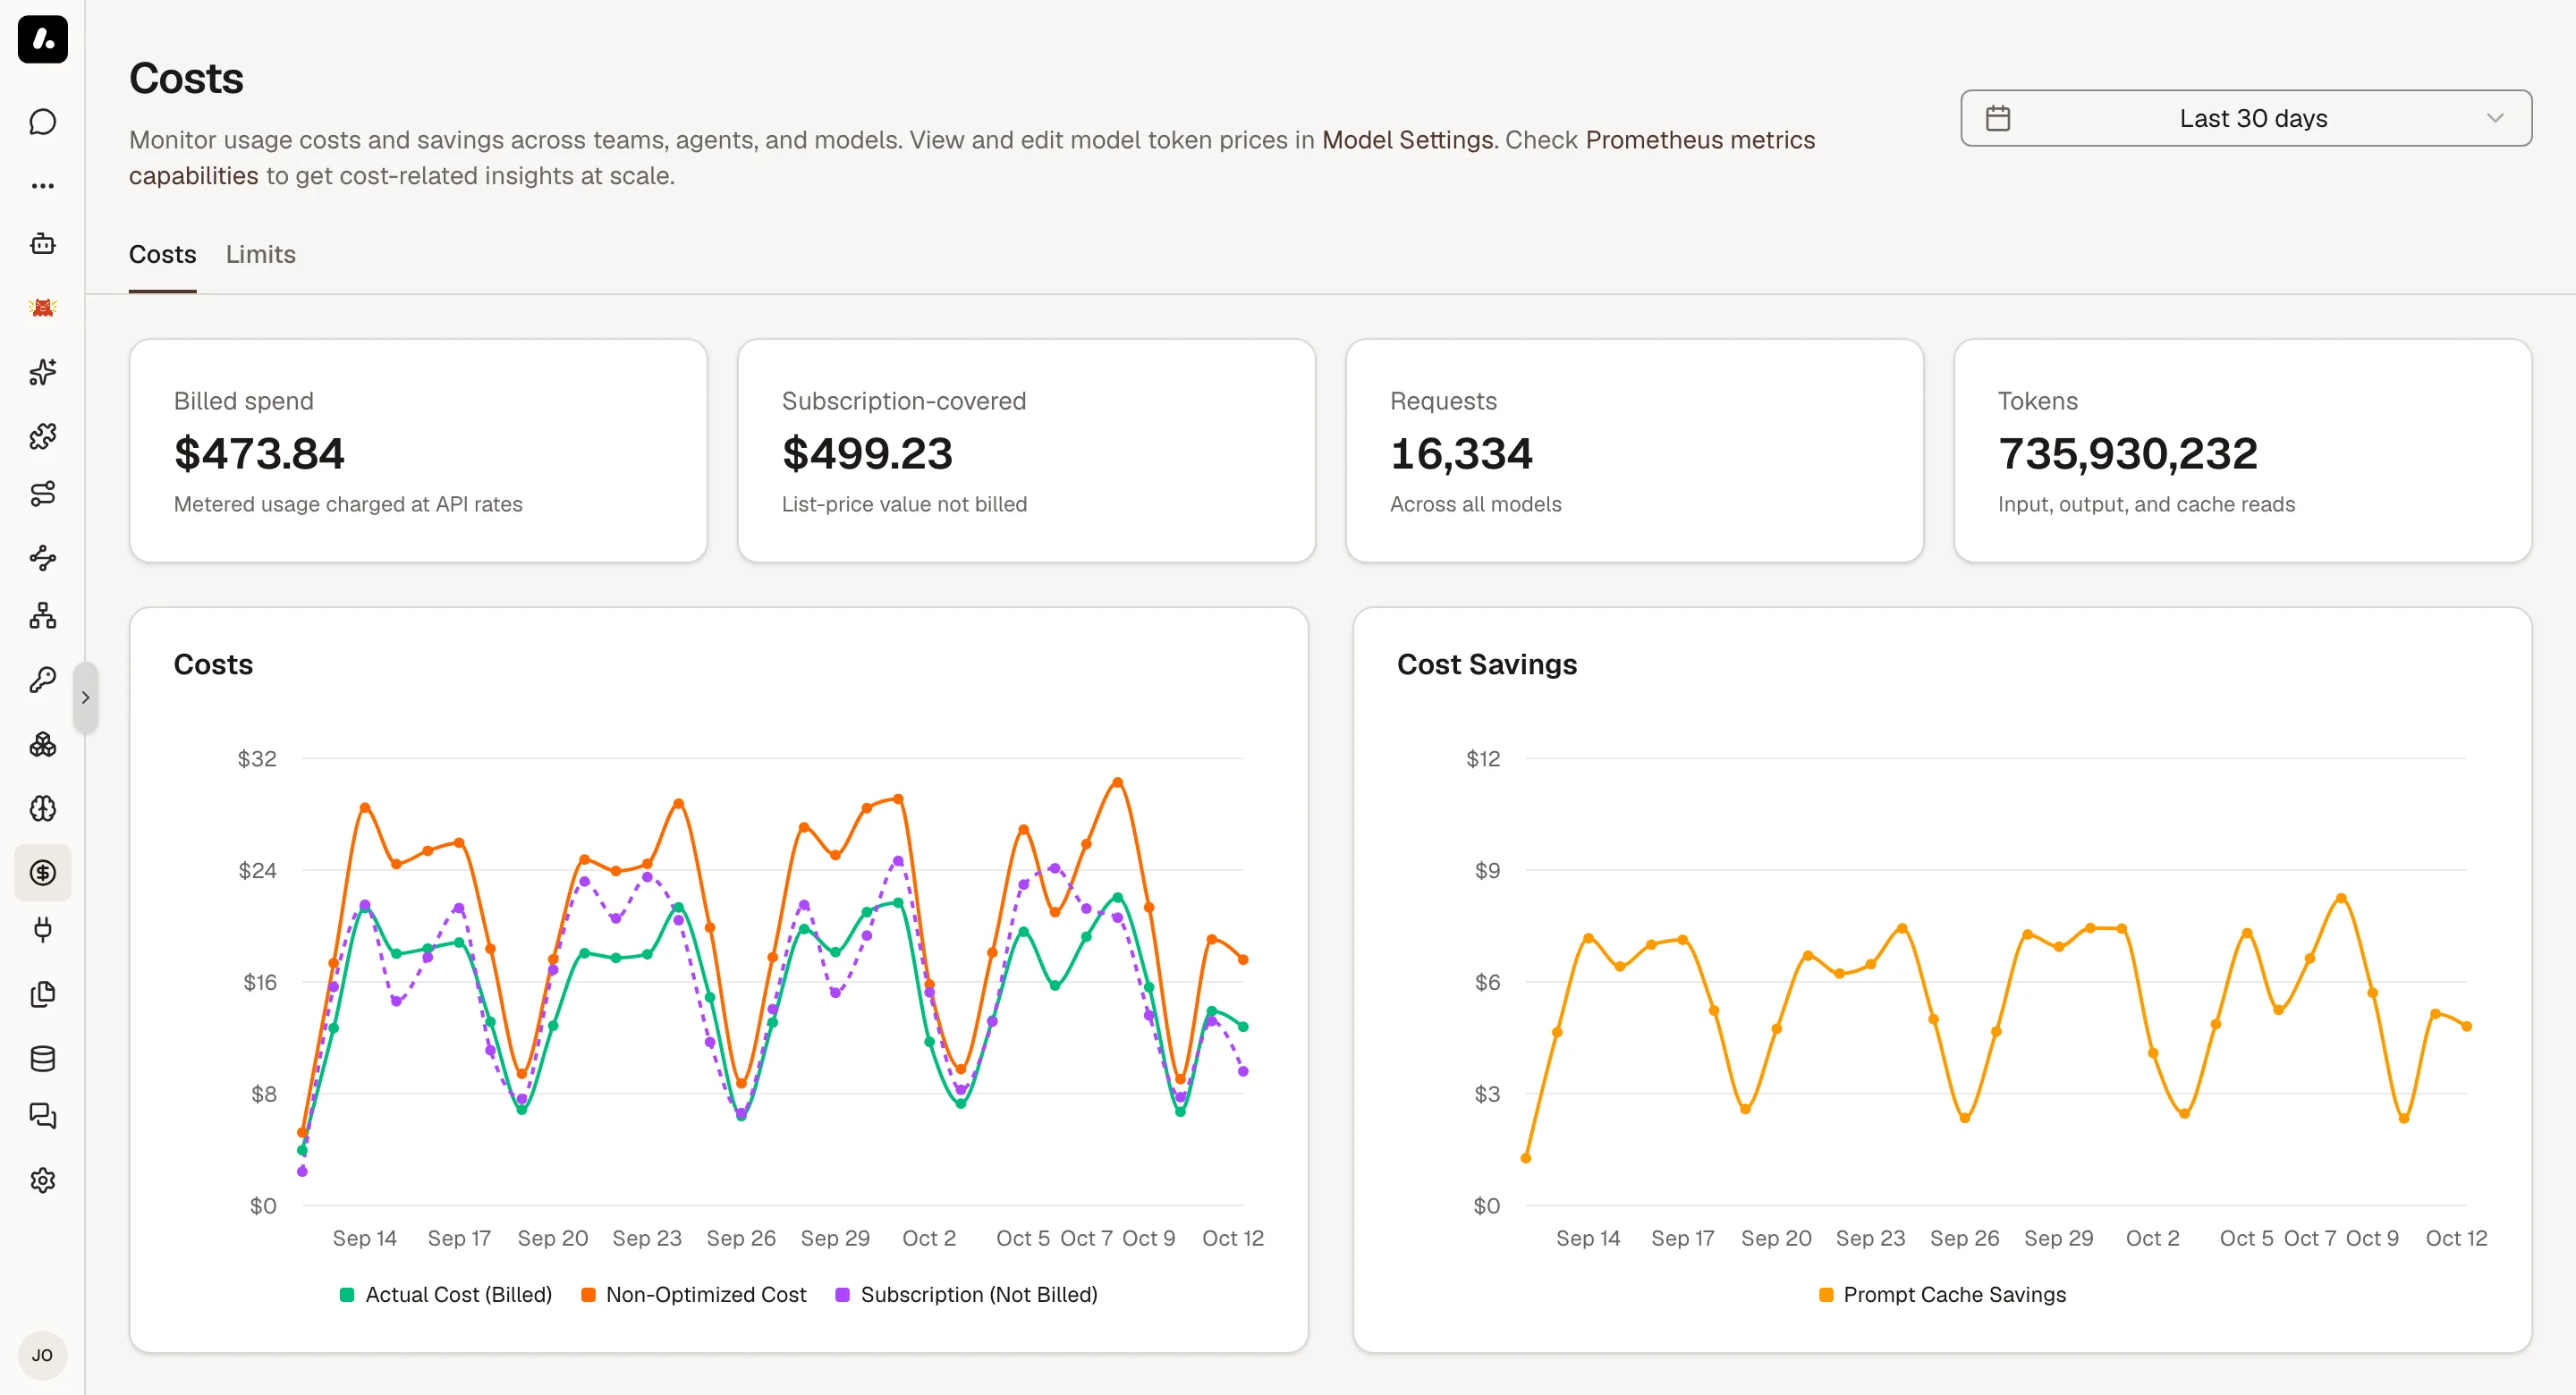The height and width of the screenshot is (1395, 2576).
Task: Expand the sidebar with the chevron handle
Action: point(86,697)
